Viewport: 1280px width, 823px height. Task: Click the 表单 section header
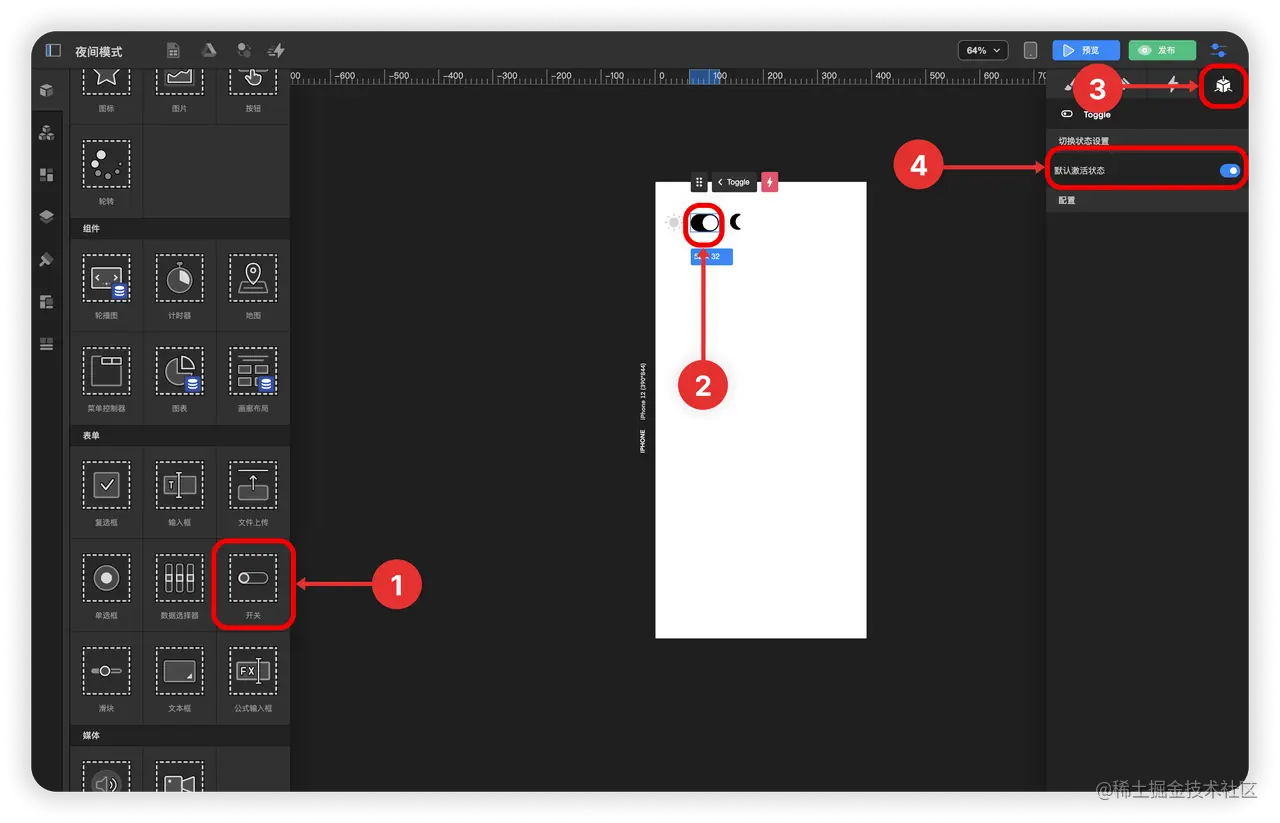[x=91, y=436]
